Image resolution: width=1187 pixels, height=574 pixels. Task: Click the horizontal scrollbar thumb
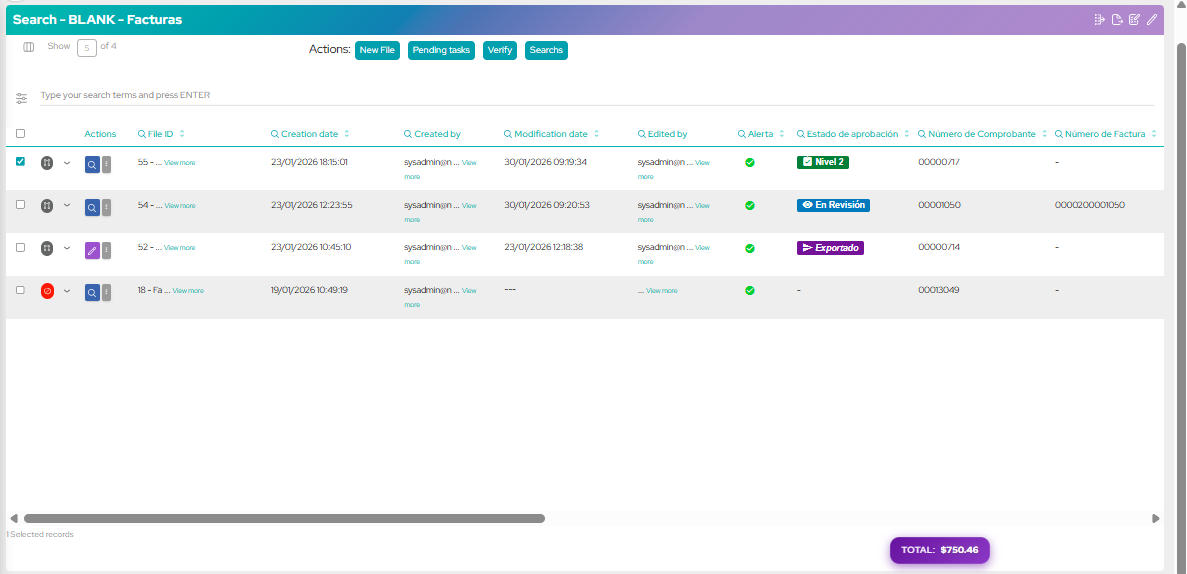pos(284,518)
